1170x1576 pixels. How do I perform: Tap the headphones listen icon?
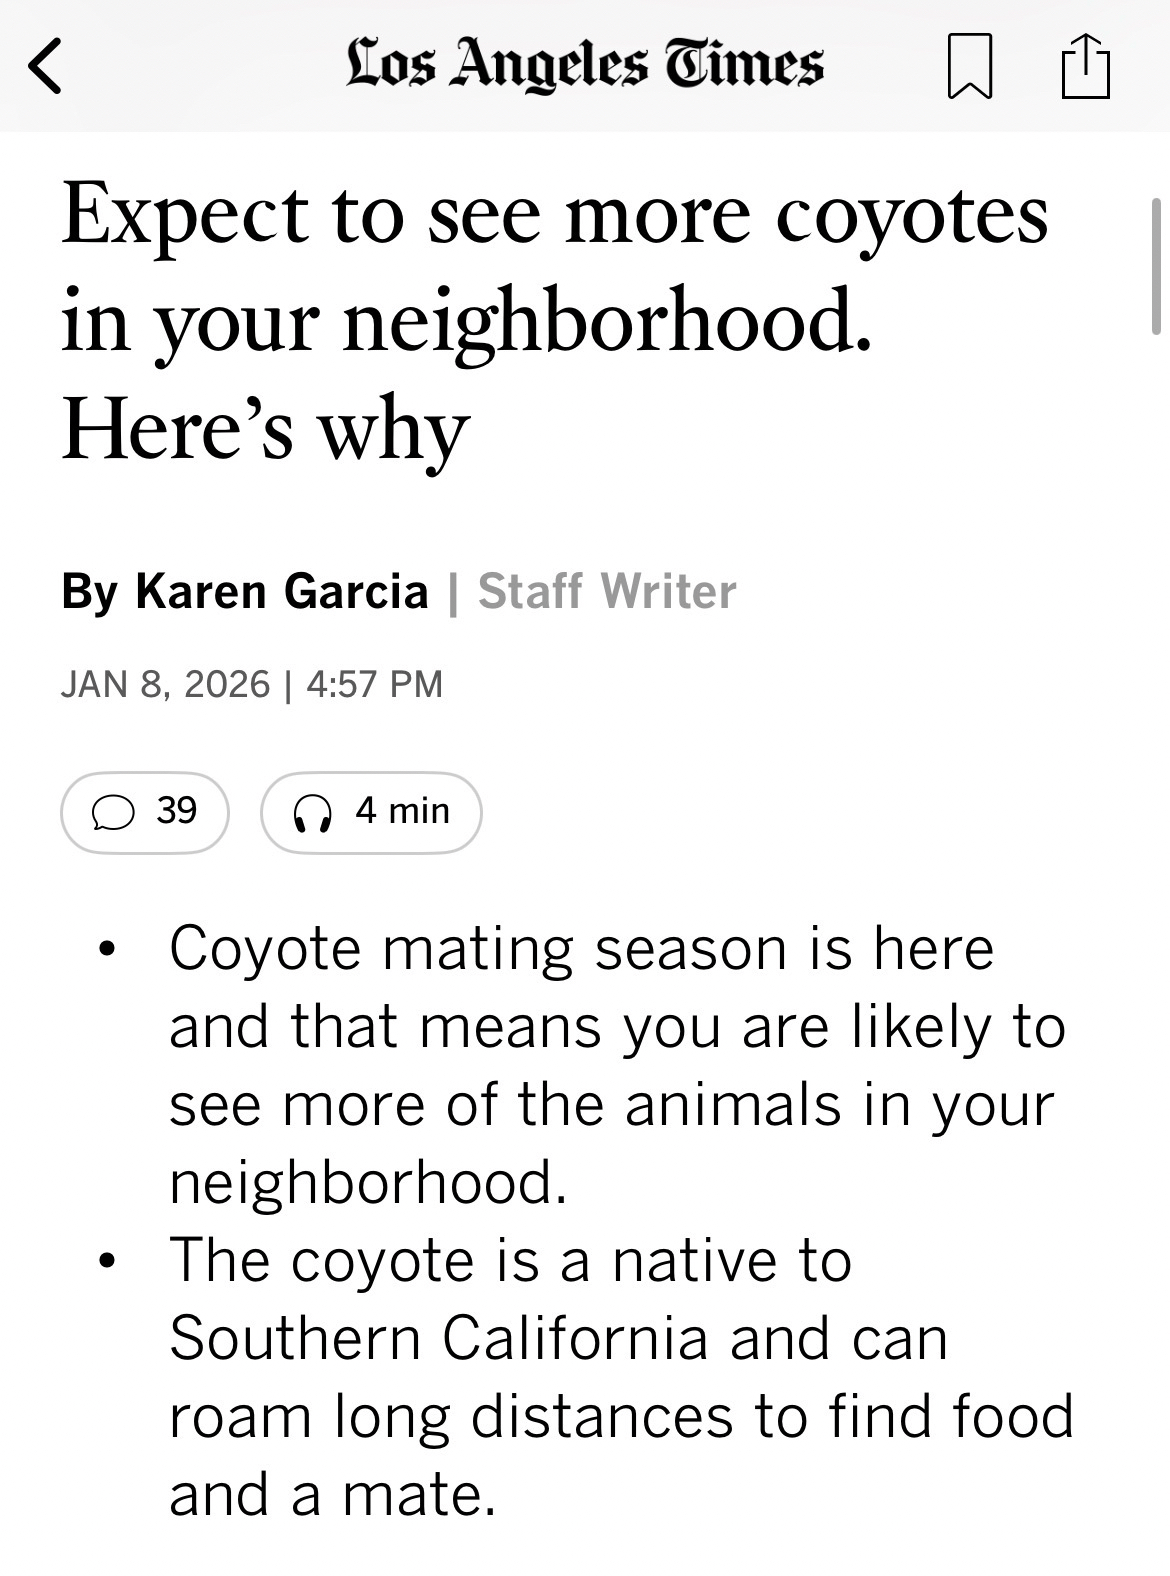click(312, 814)
